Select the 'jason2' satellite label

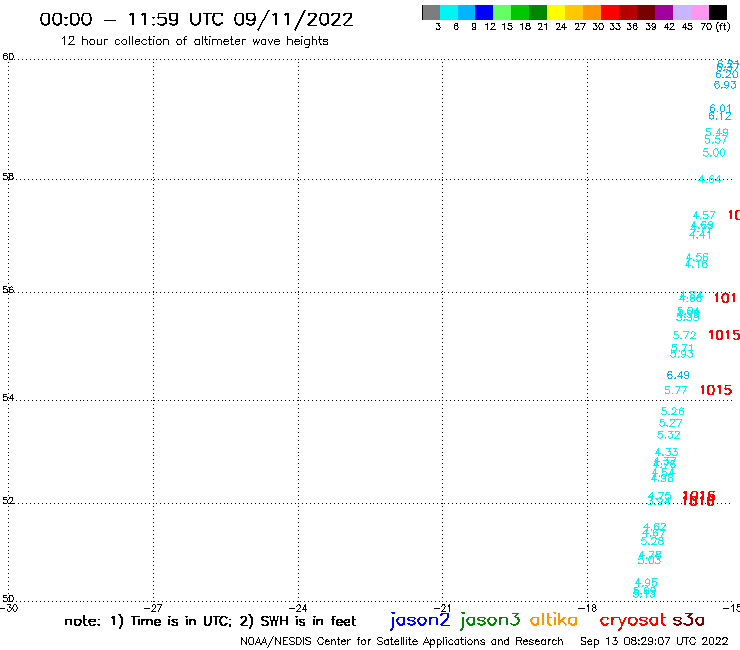coord(420,620)
